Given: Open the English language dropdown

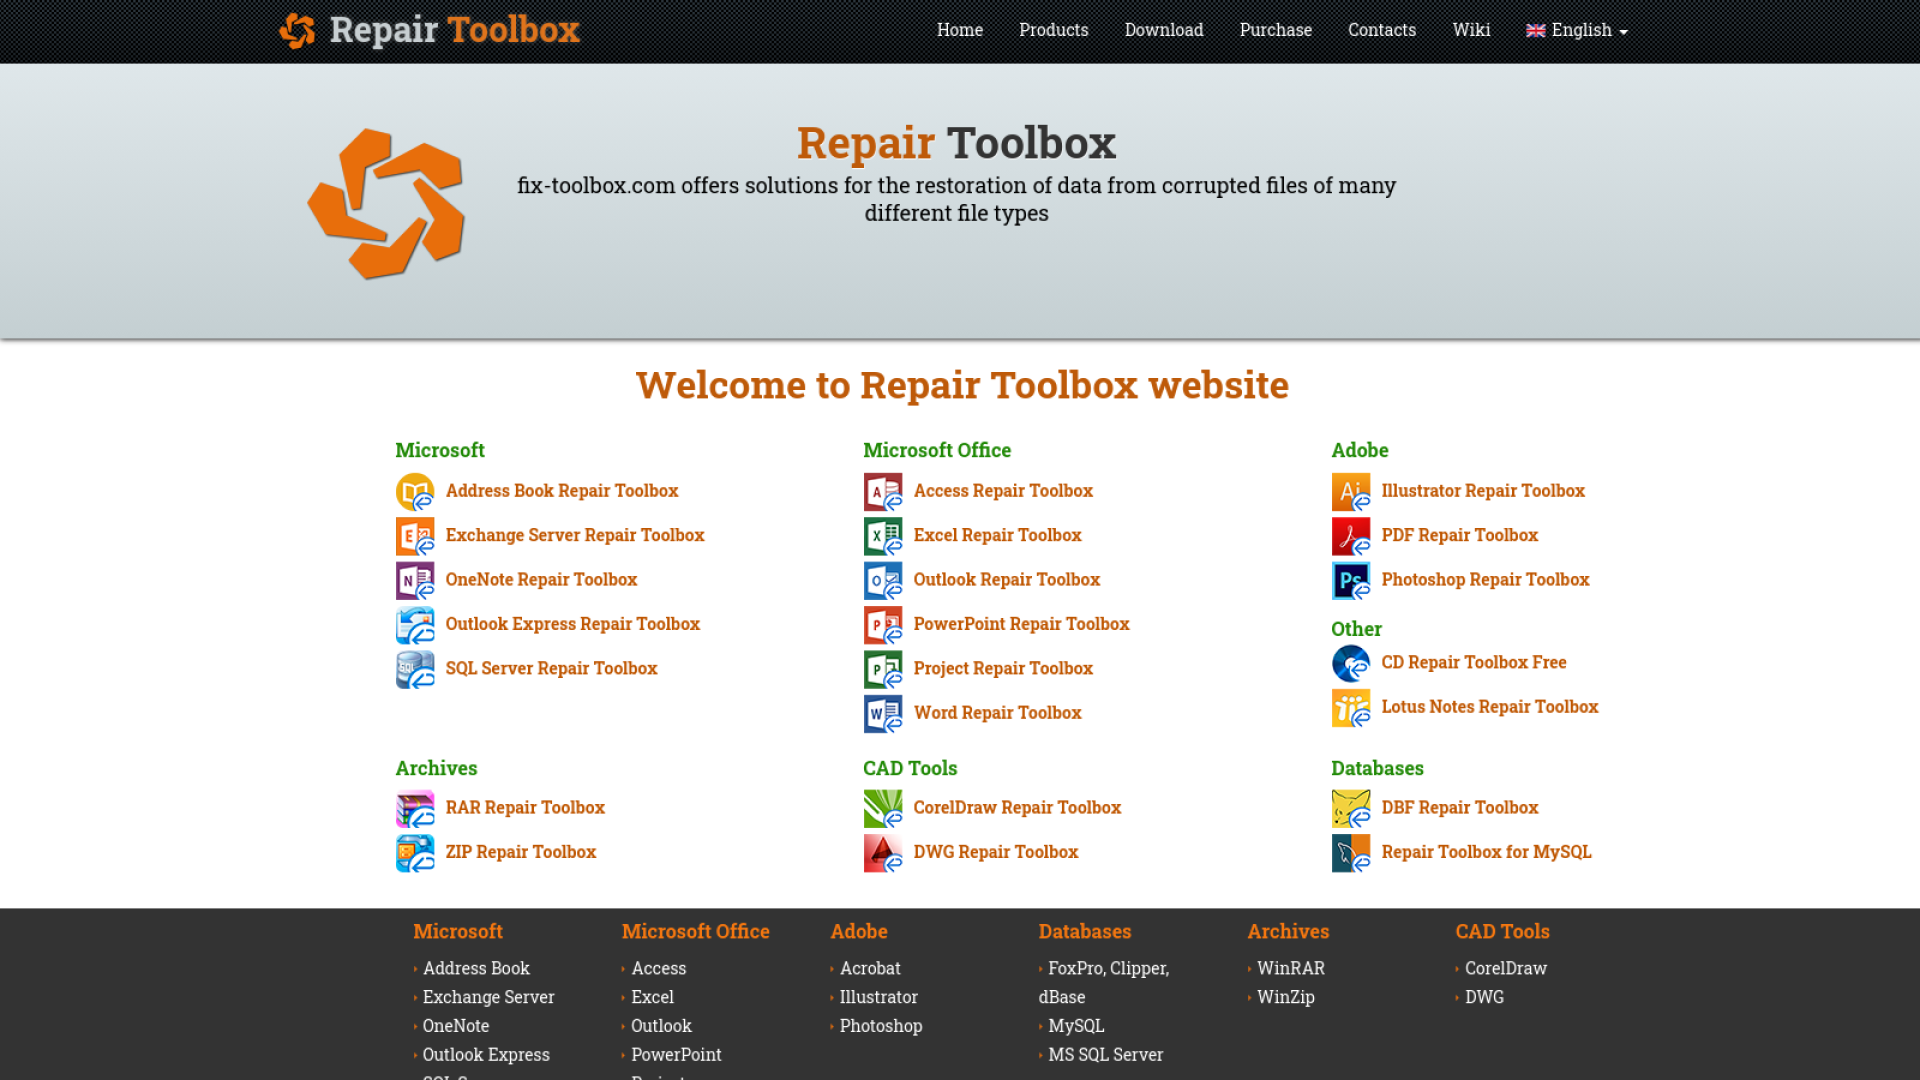Looking at the screenshot, I should tap(1577, 30).
